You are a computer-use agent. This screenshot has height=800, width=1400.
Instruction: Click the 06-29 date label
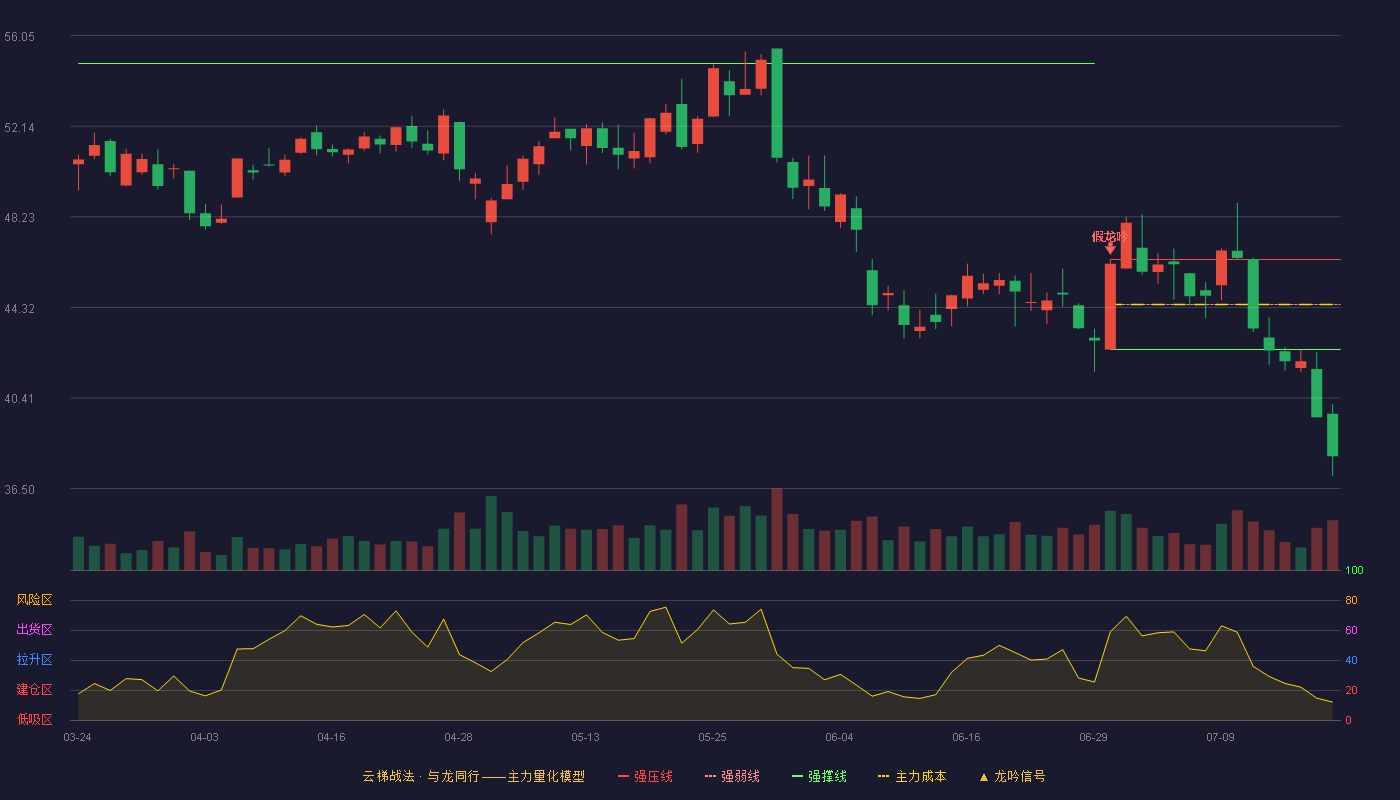(x=1093, y=737)
